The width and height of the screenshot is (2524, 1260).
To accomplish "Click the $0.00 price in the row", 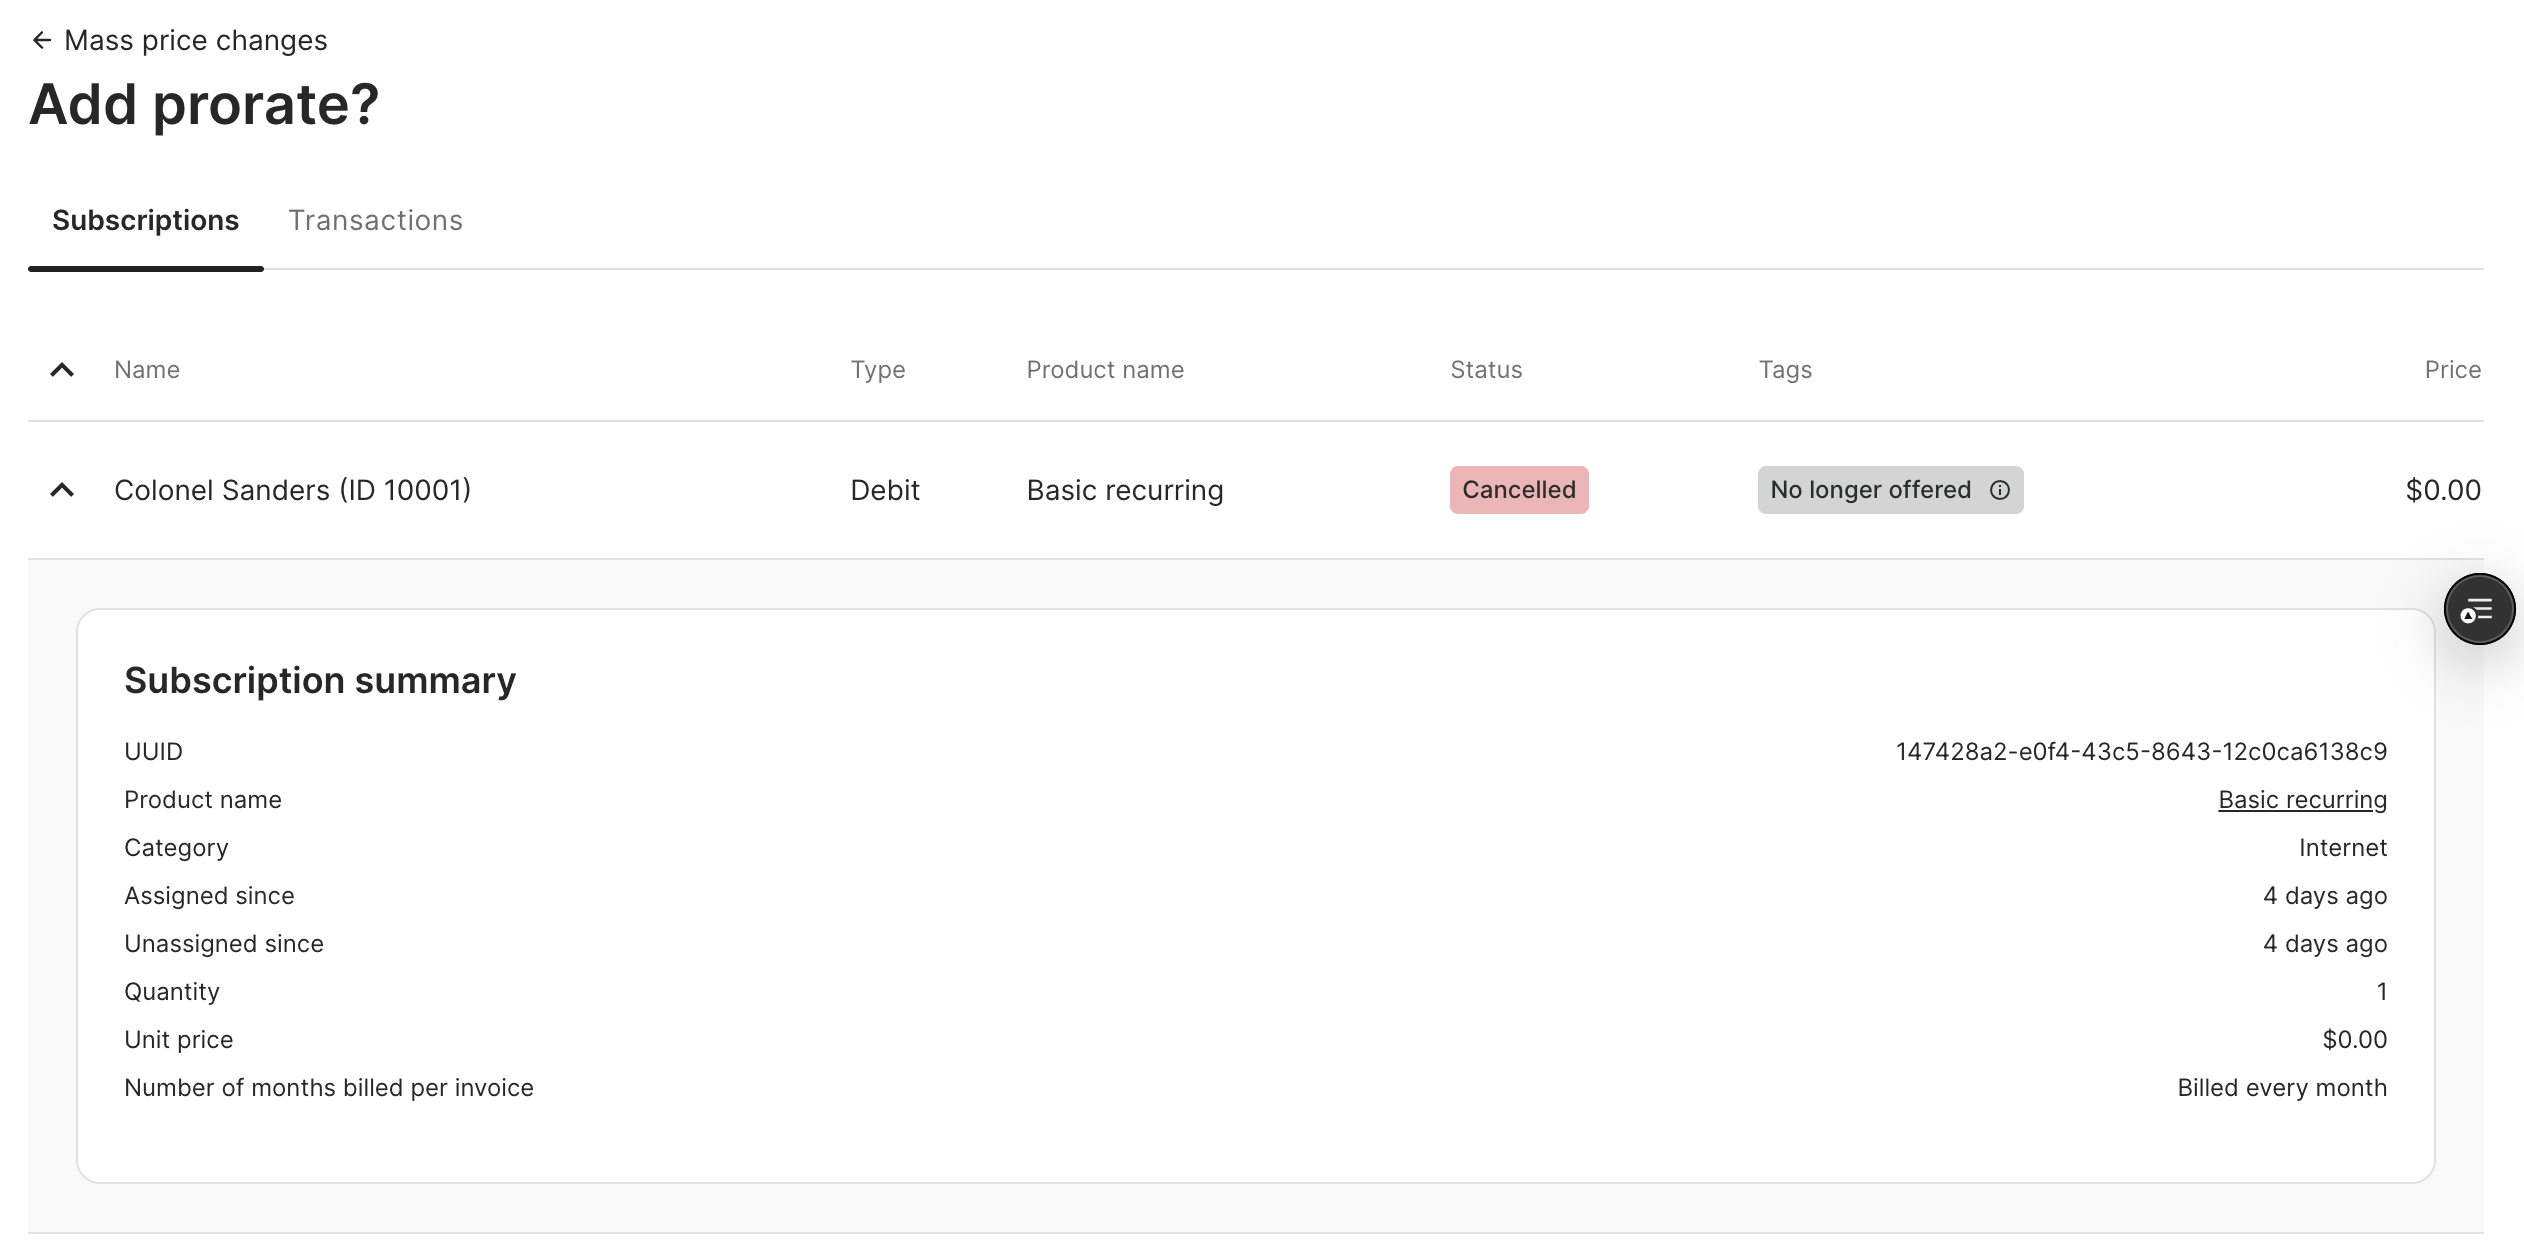I will (2443, 490).
